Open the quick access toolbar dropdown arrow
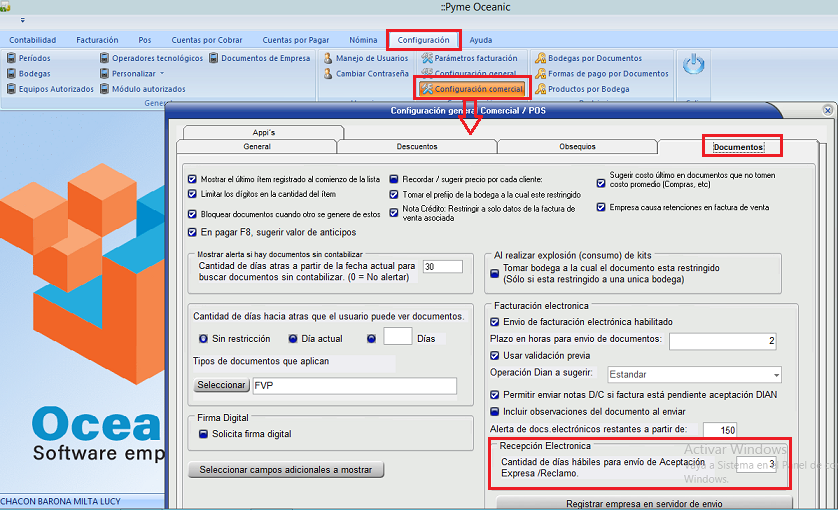The image size is (838, 510). coord(22,20)
